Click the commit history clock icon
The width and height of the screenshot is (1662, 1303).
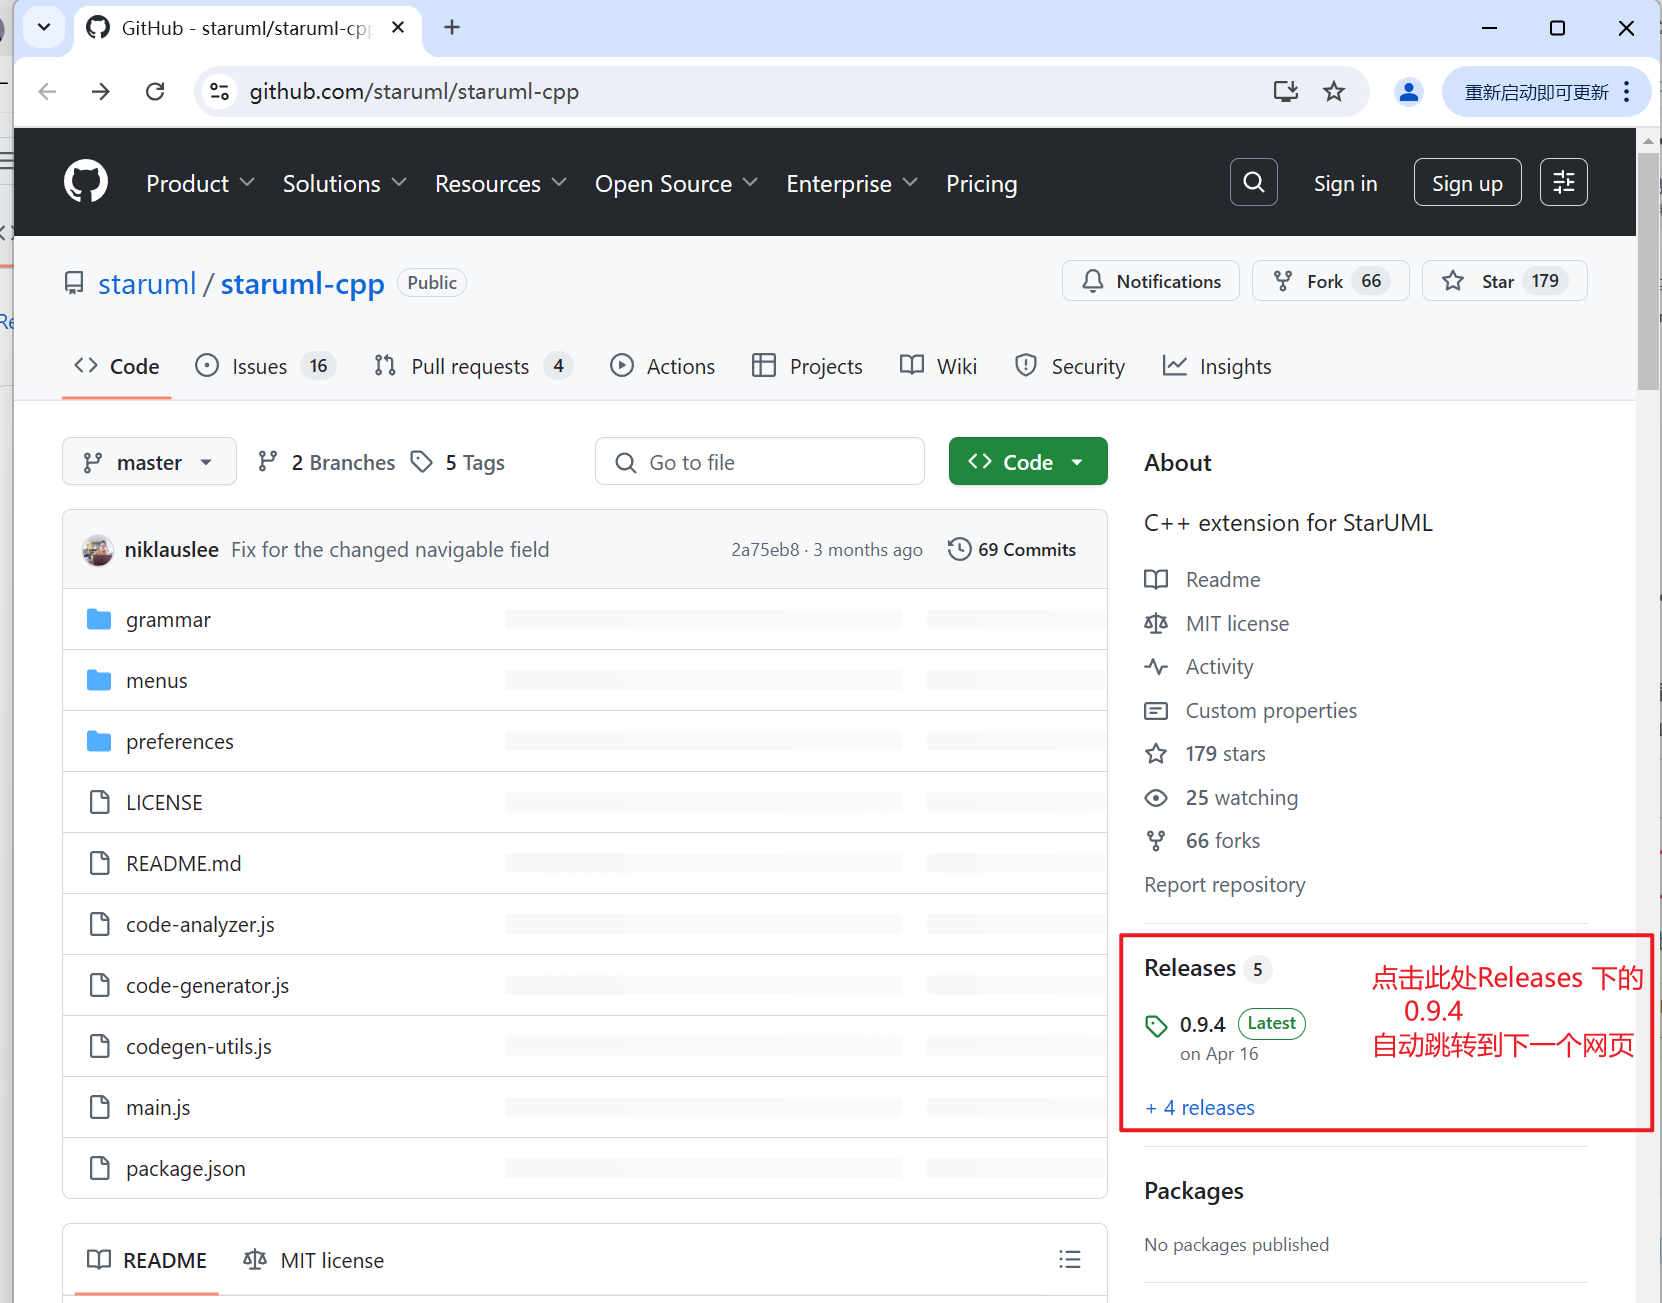click(x=959, y=549)
